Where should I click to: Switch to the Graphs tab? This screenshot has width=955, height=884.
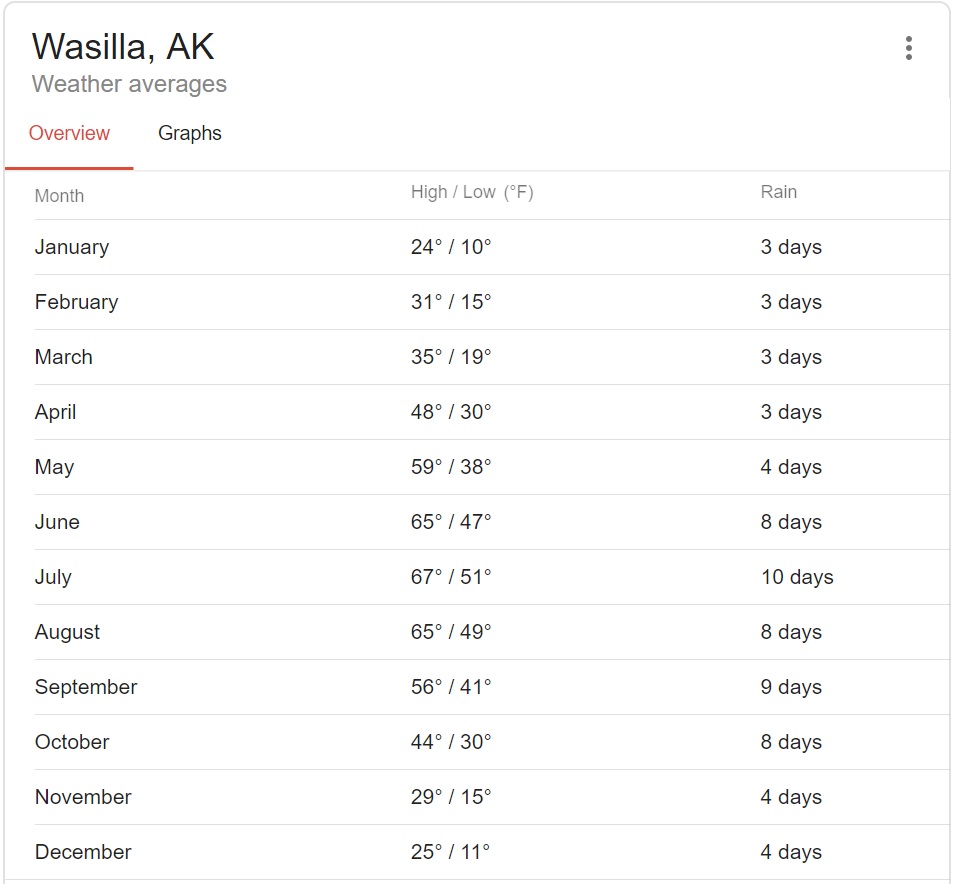tap(190, 134)
